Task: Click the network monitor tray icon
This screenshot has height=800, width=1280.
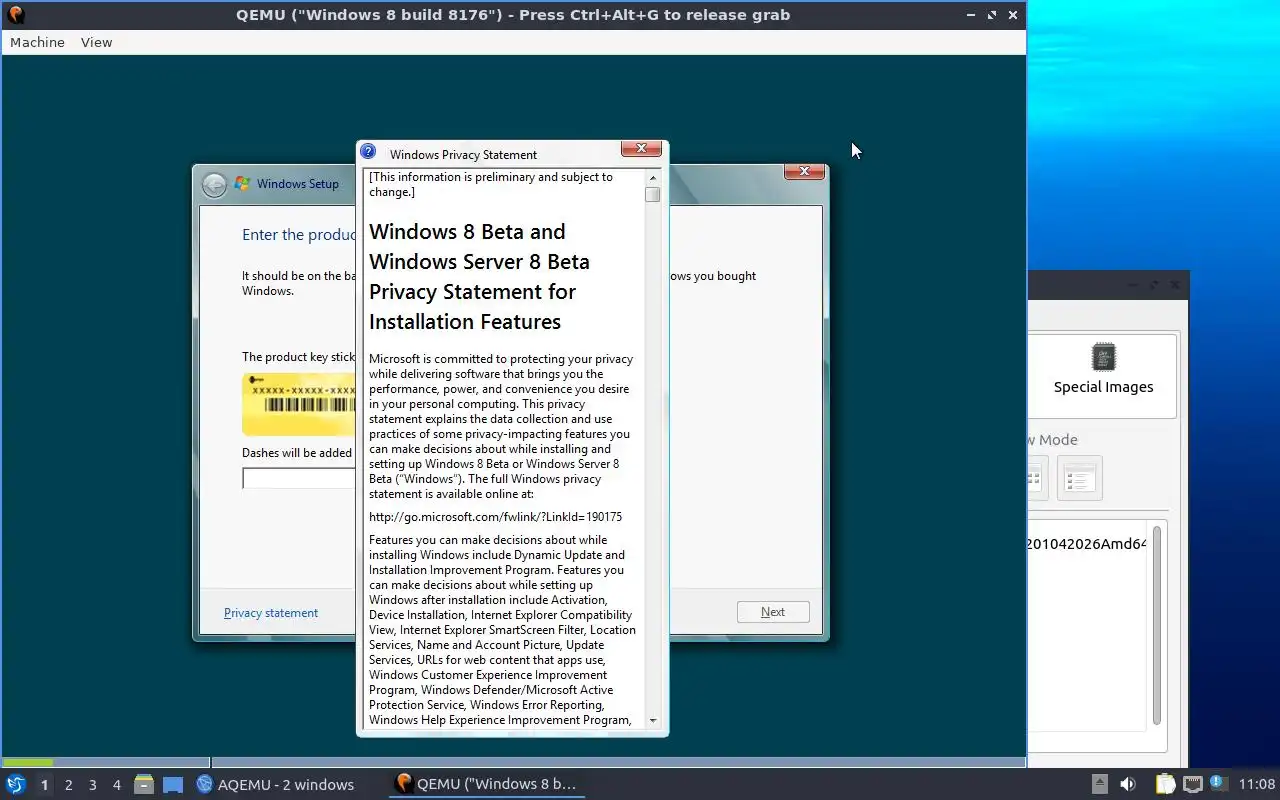Action: tap(1192, 784)
